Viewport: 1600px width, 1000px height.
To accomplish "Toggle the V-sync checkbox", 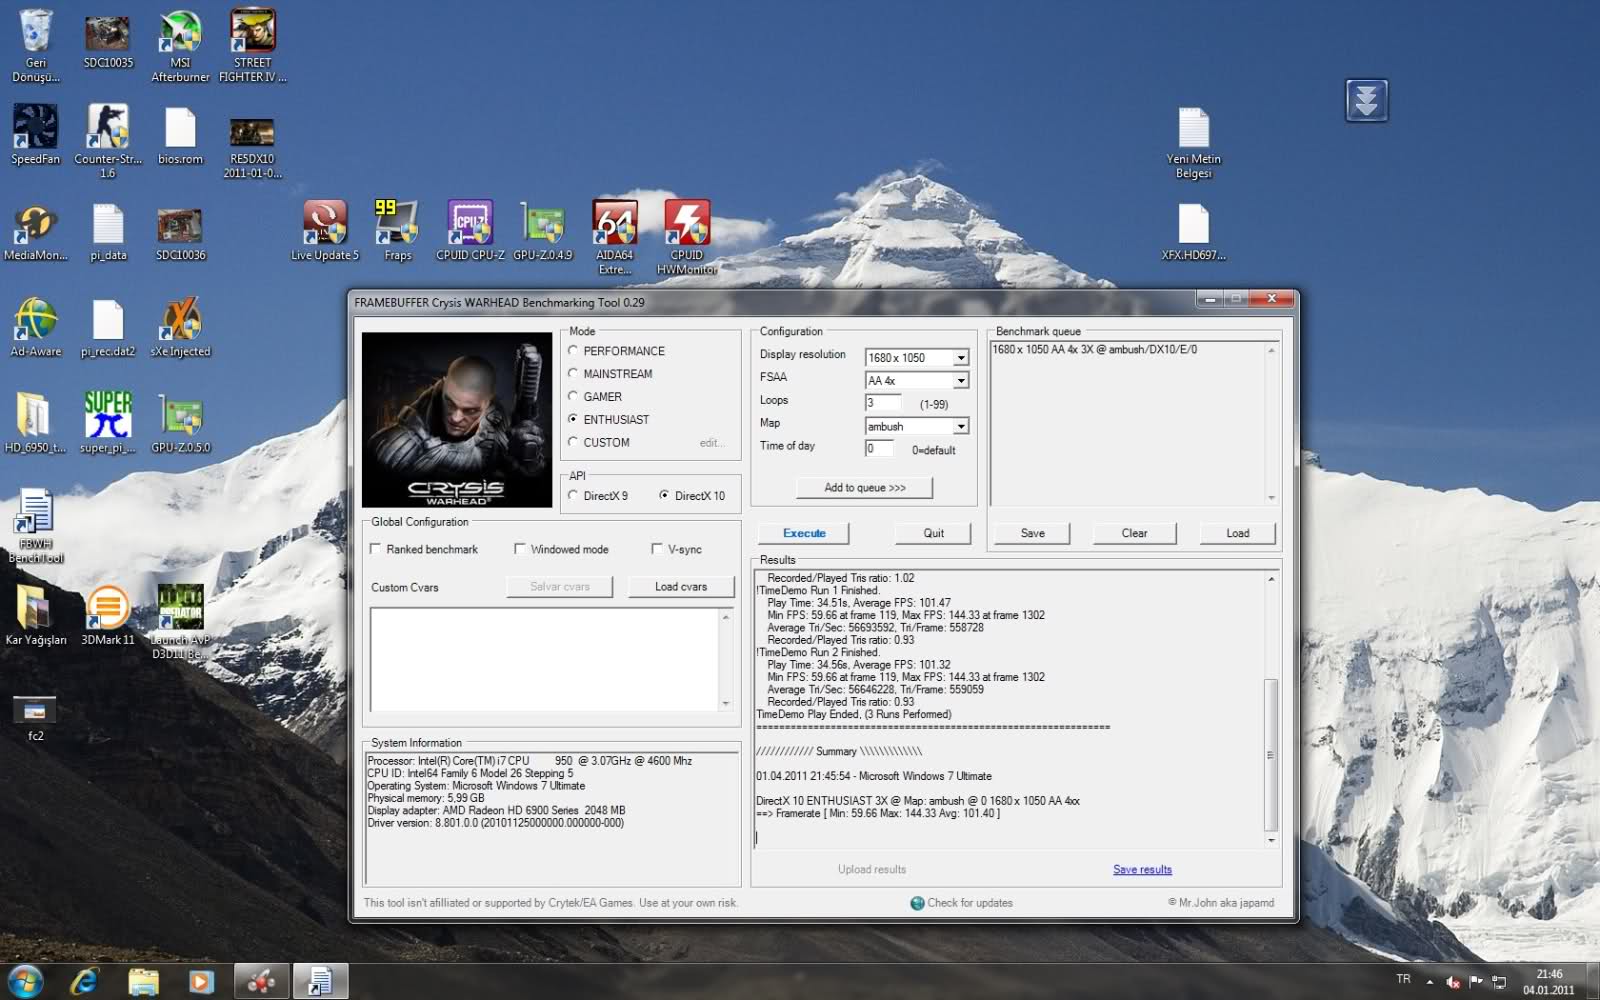I will (x=657, y=549).
